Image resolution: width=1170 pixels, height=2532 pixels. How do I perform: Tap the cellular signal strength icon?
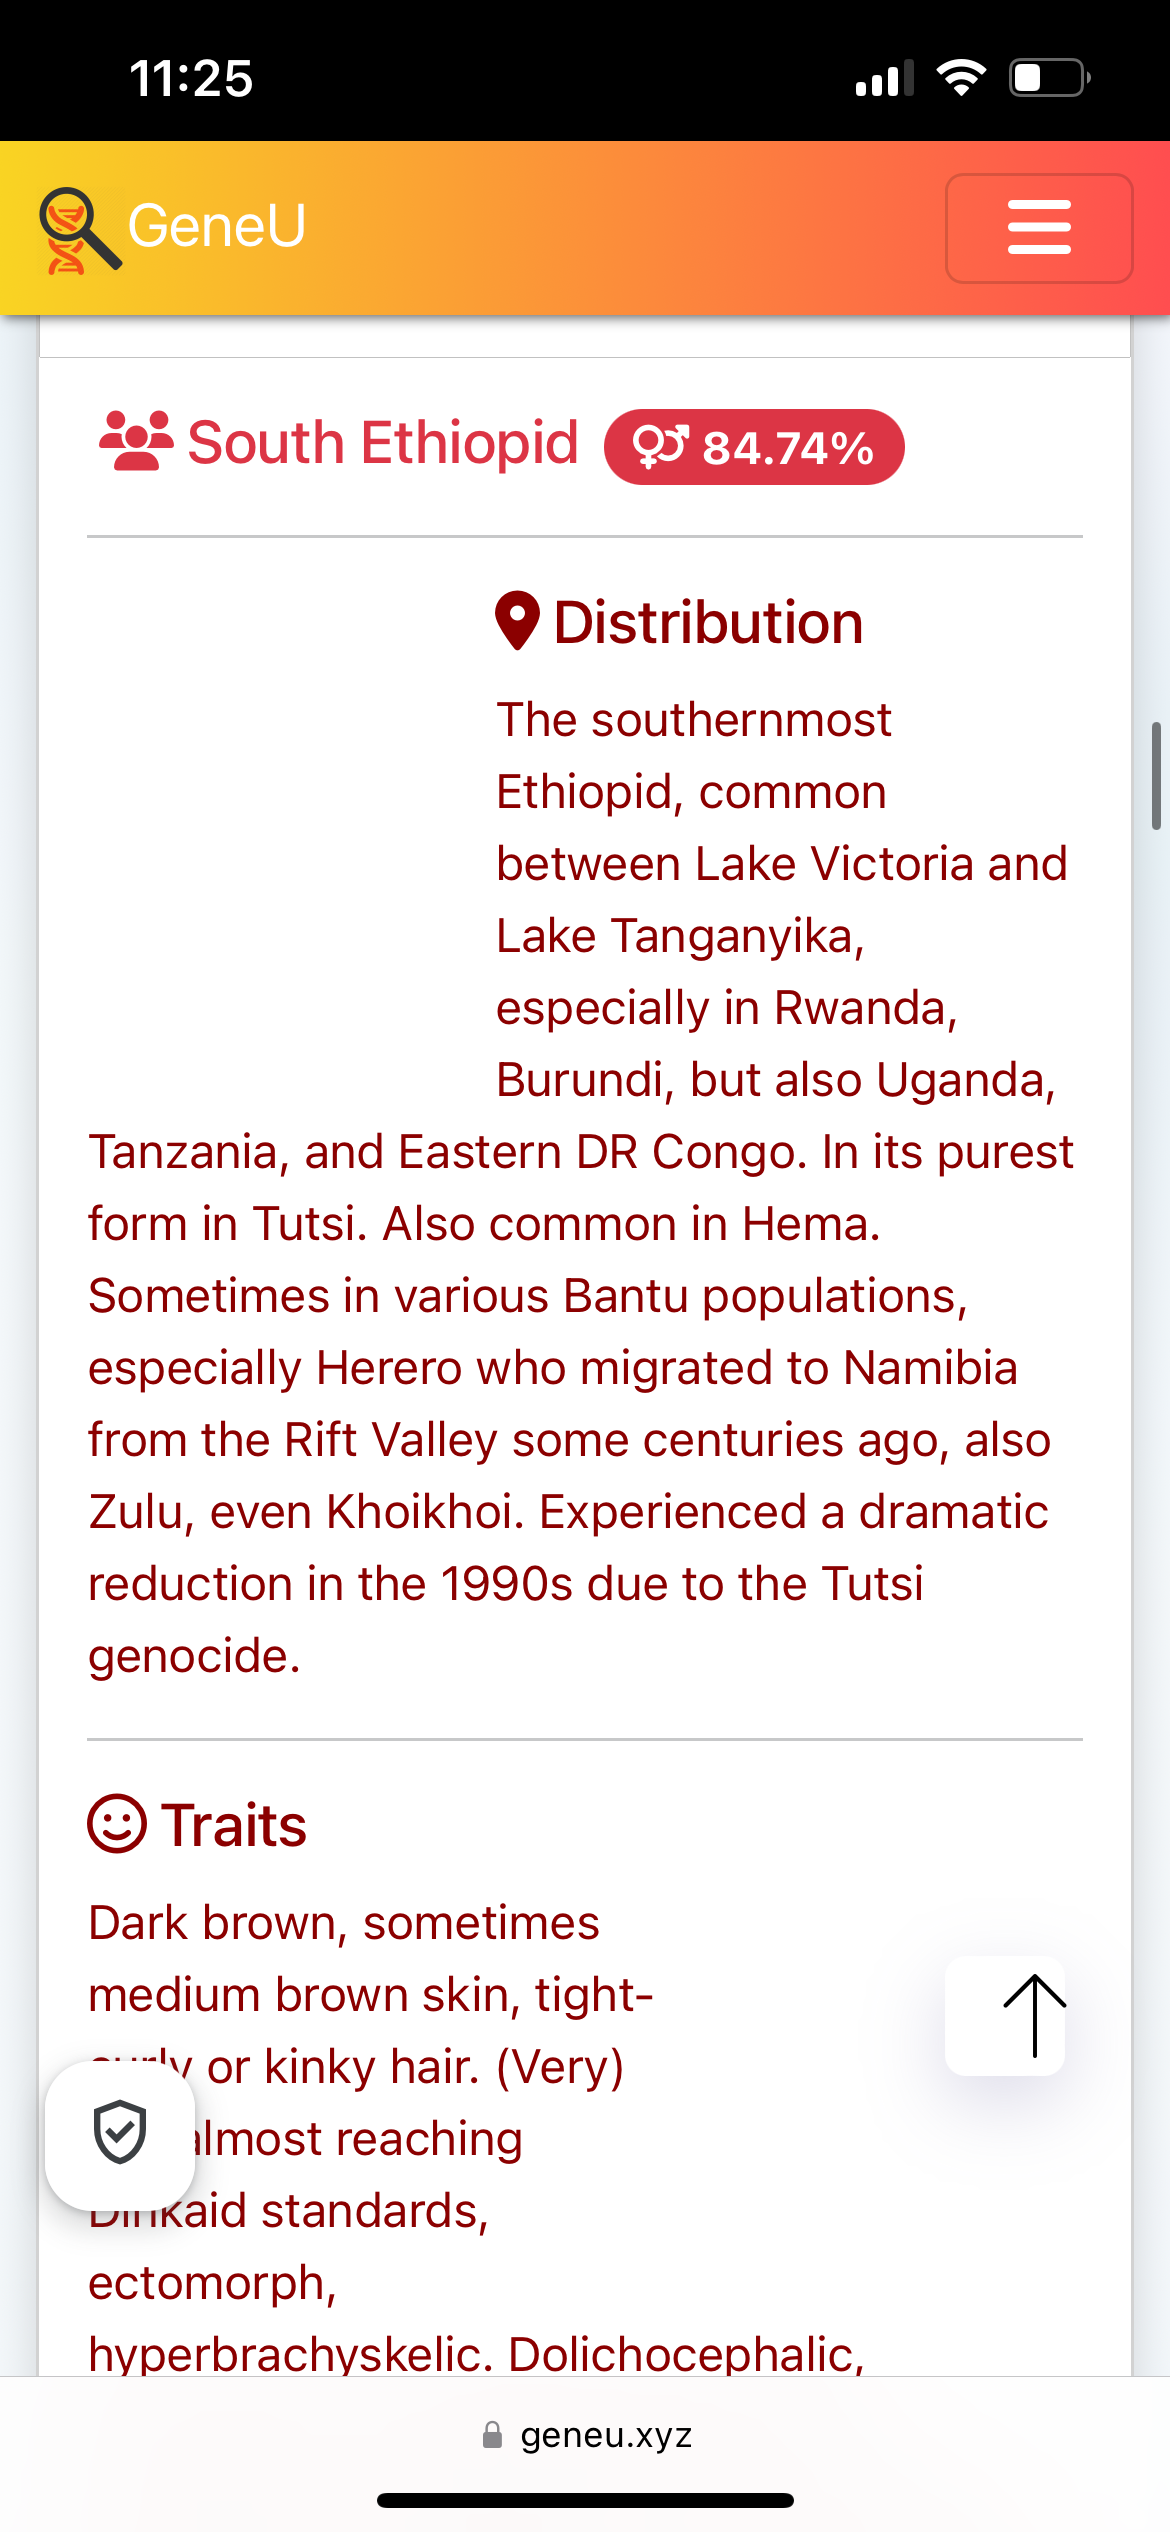(x=885, y=78)
